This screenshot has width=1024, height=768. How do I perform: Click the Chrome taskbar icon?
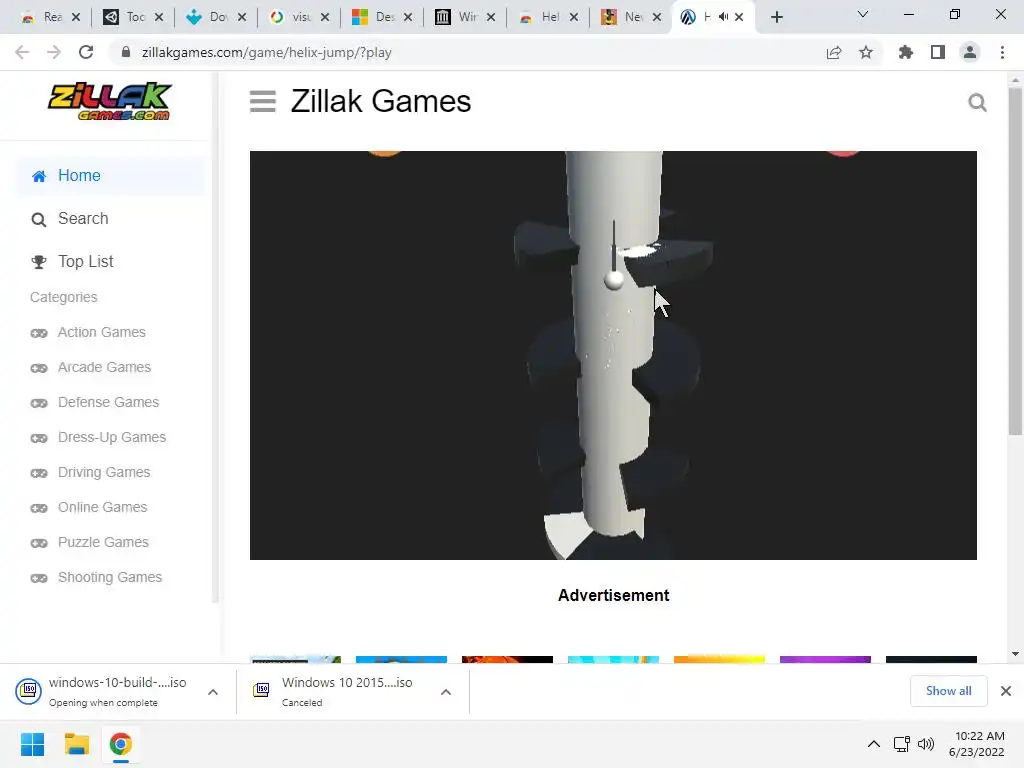tap(121, 744)
